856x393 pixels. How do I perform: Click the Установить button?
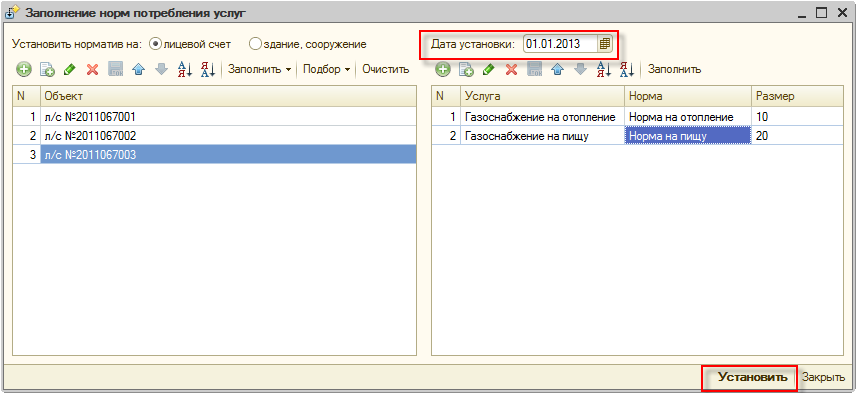[x=752, y=377]
